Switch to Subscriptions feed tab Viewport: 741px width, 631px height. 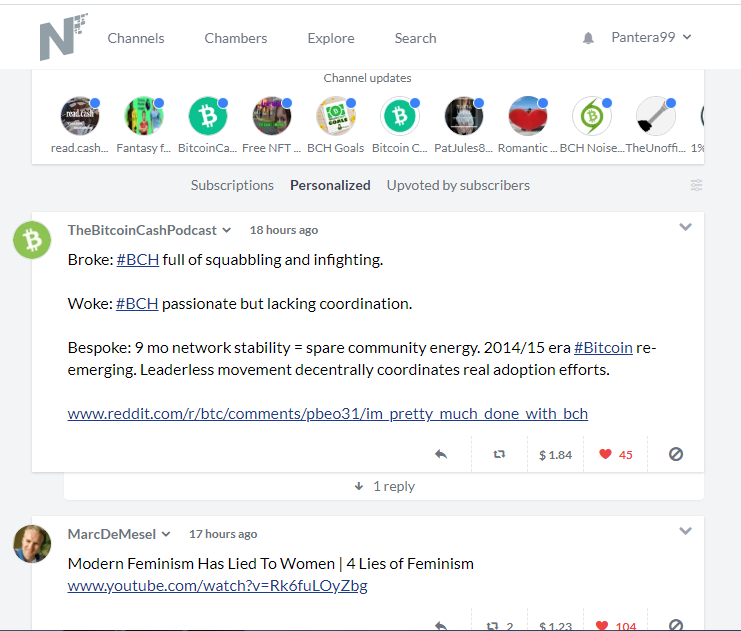coord(232,185)
